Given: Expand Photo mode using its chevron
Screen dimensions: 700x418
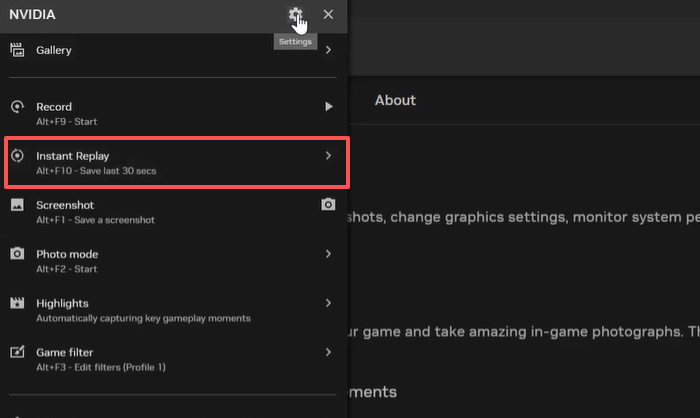Looking at the screenshot, I should click(x=328, y=254).
